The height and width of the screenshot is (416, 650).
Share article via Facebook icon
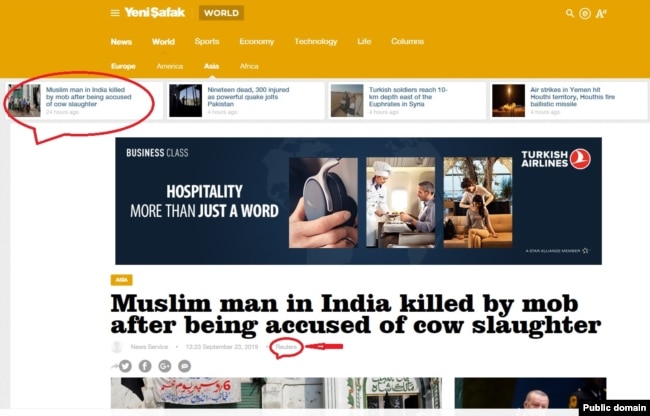[x=145, y=366]
